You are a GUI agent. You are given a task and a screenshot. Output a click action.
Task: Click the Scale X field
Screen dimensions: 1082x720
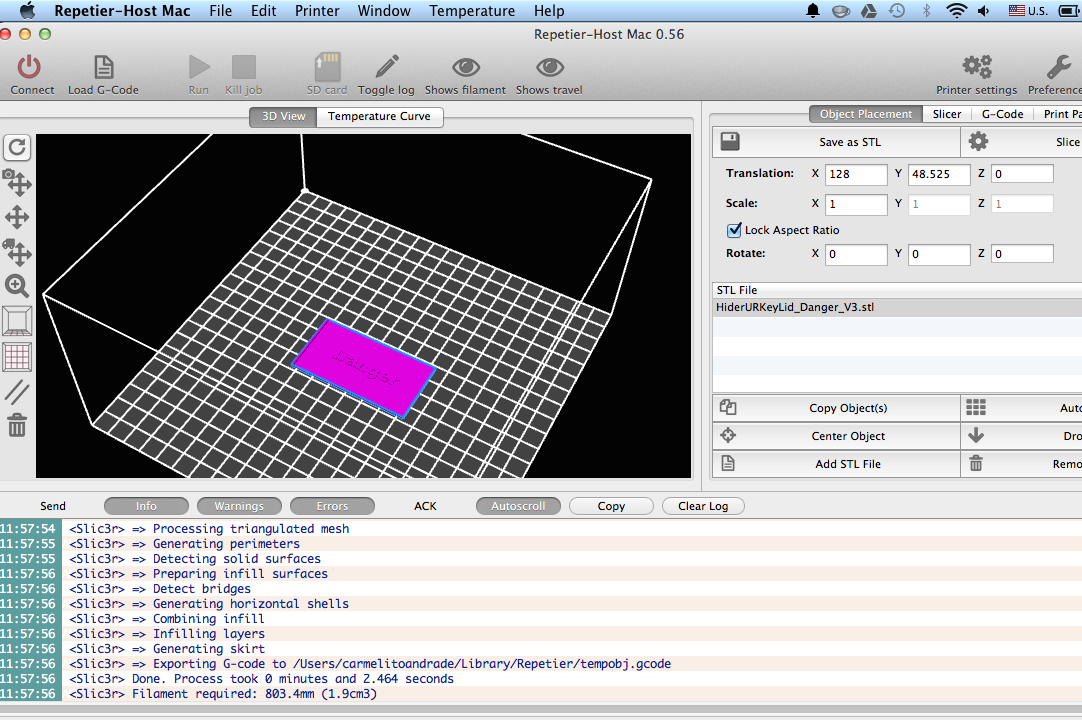pos(856,204)
